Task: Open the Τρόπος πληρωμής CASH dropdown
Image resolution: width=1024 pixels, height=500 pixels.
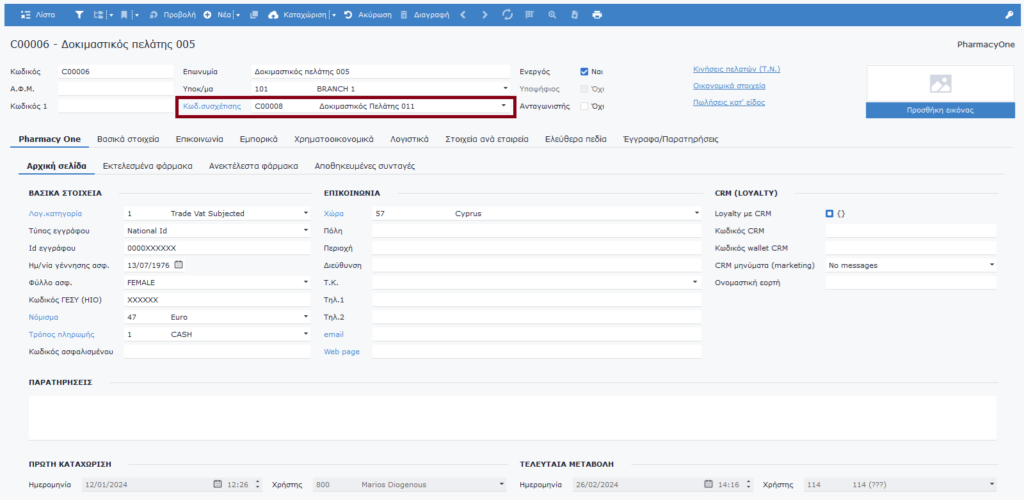Action: [x=305, y=333]
